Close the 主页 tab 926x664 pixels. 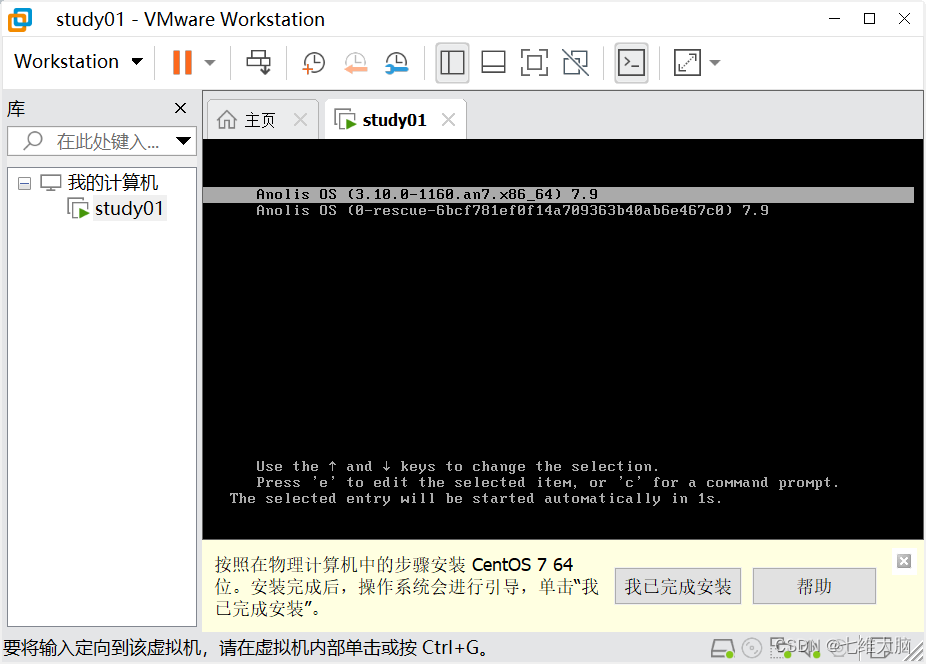click(301, 120)
